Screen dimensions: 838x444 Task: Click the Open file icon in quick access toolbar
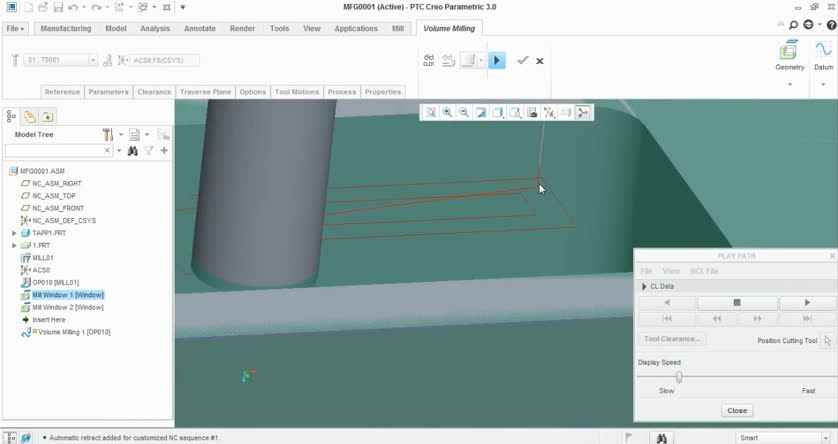tap(43, 7)
